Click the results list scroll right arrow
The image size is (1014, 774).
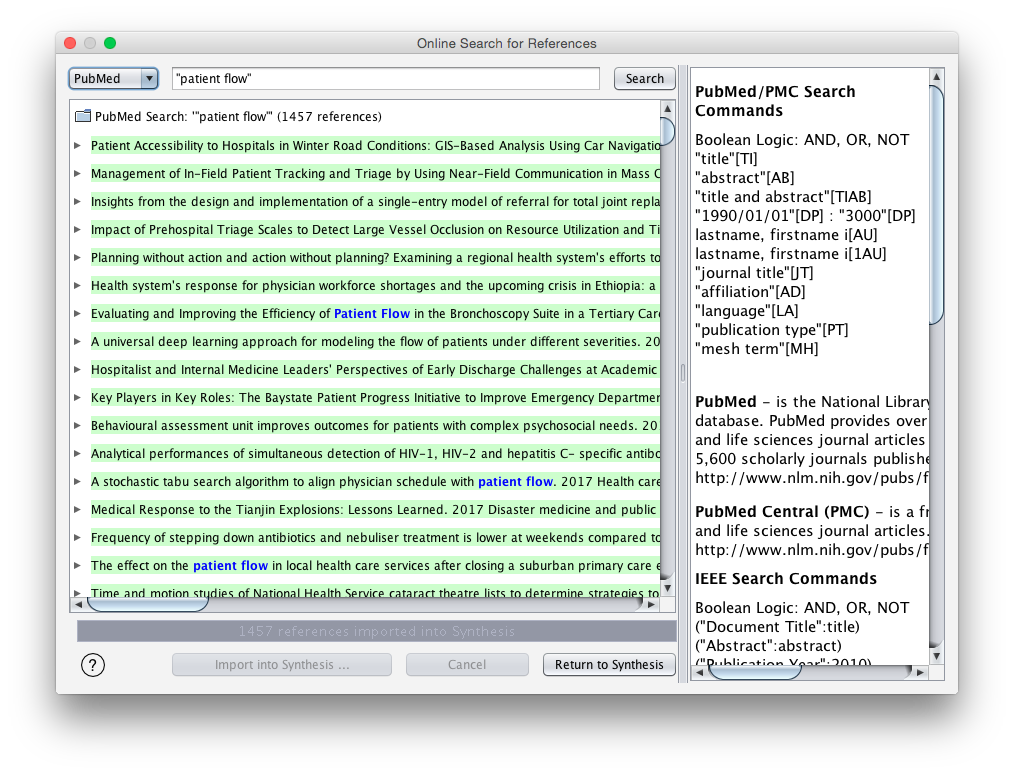[651, 605]
